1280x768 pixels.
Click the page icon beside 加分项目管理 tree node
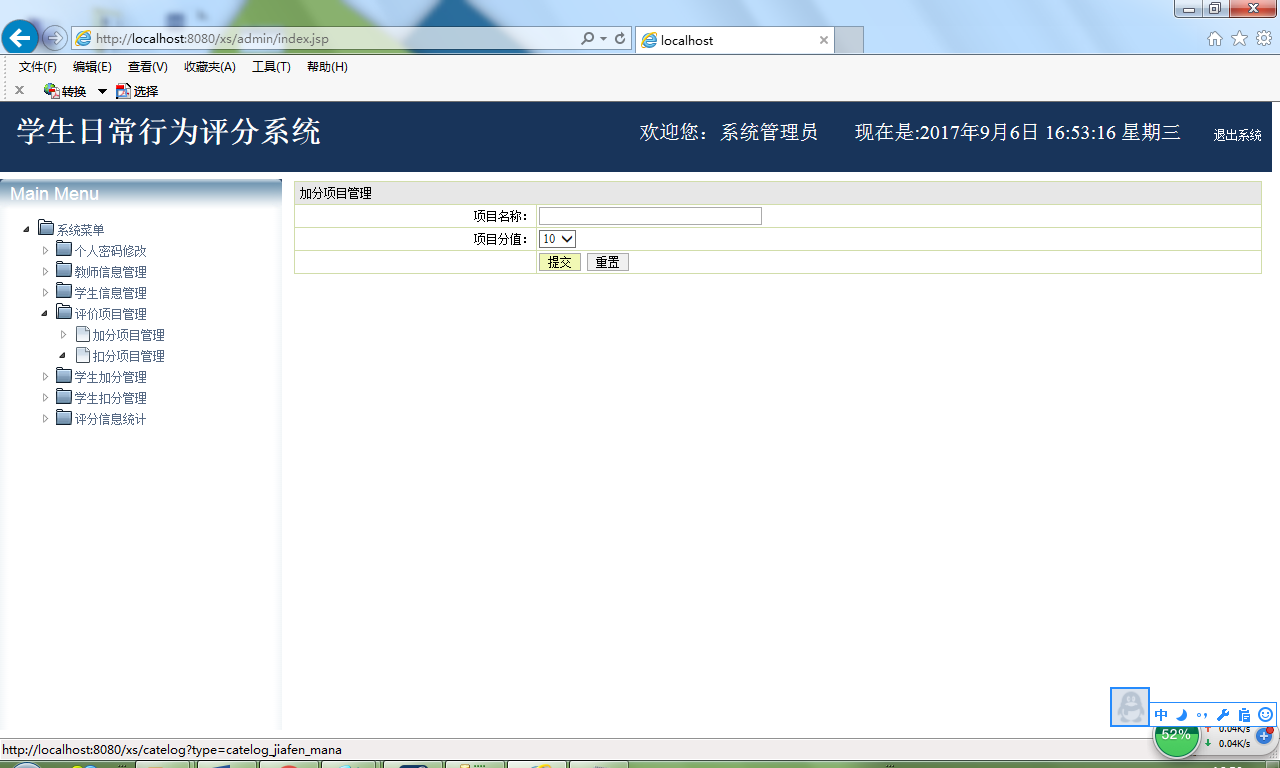[83, 334]
